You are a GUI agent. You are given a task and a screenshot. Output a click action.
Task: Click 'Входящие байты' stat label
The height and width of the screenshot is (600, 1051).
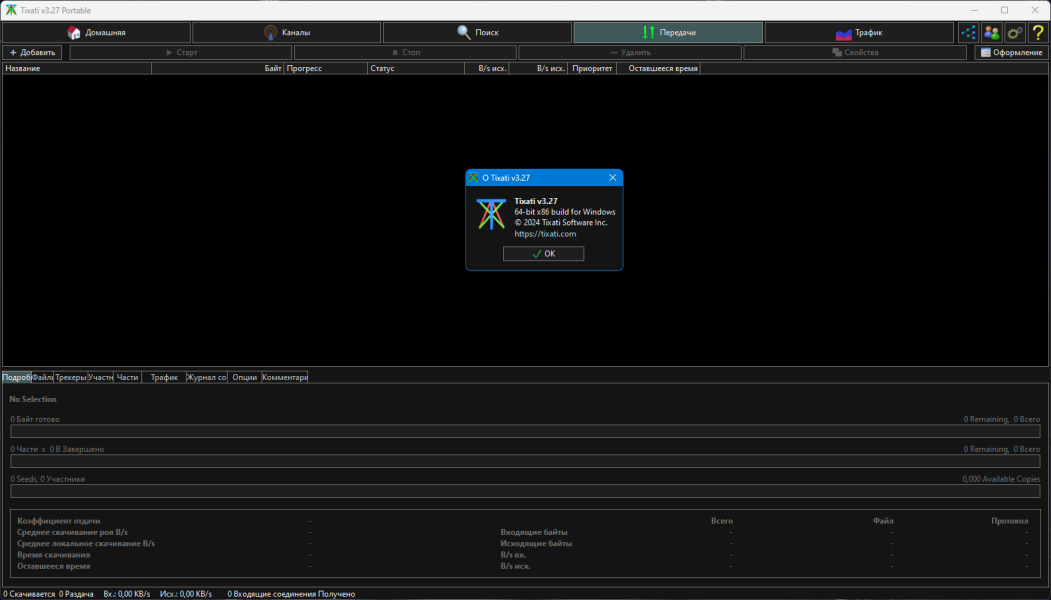[x=534, y=532]
